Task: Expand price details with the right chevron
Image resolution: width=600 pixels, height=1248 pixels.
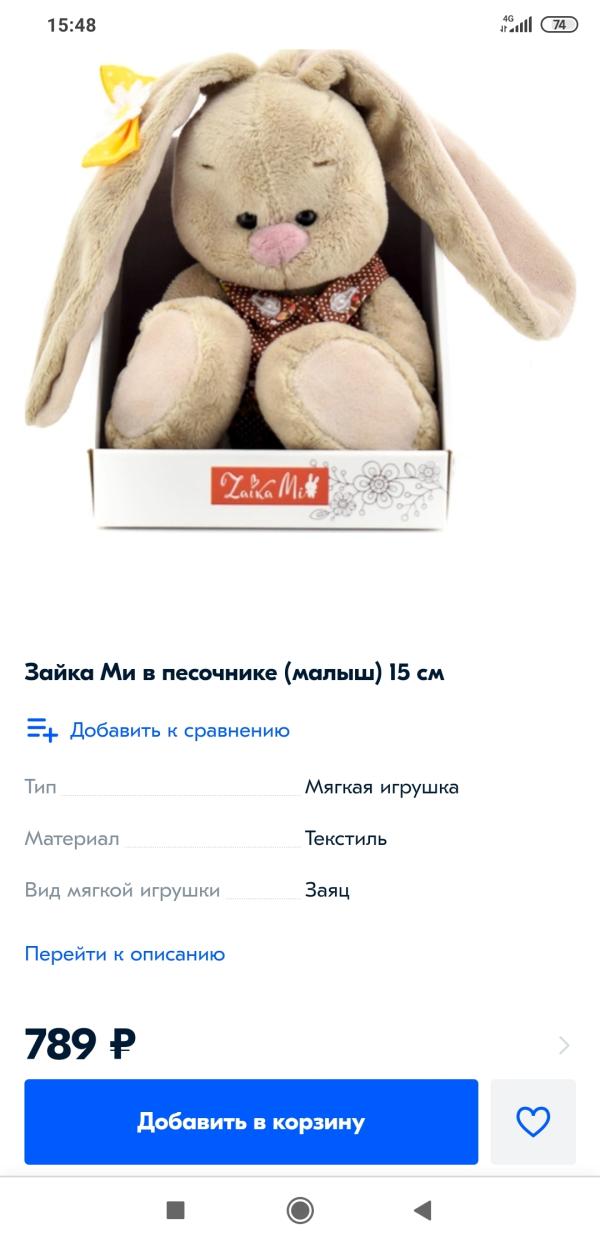Action: [x=564, y=1046]
